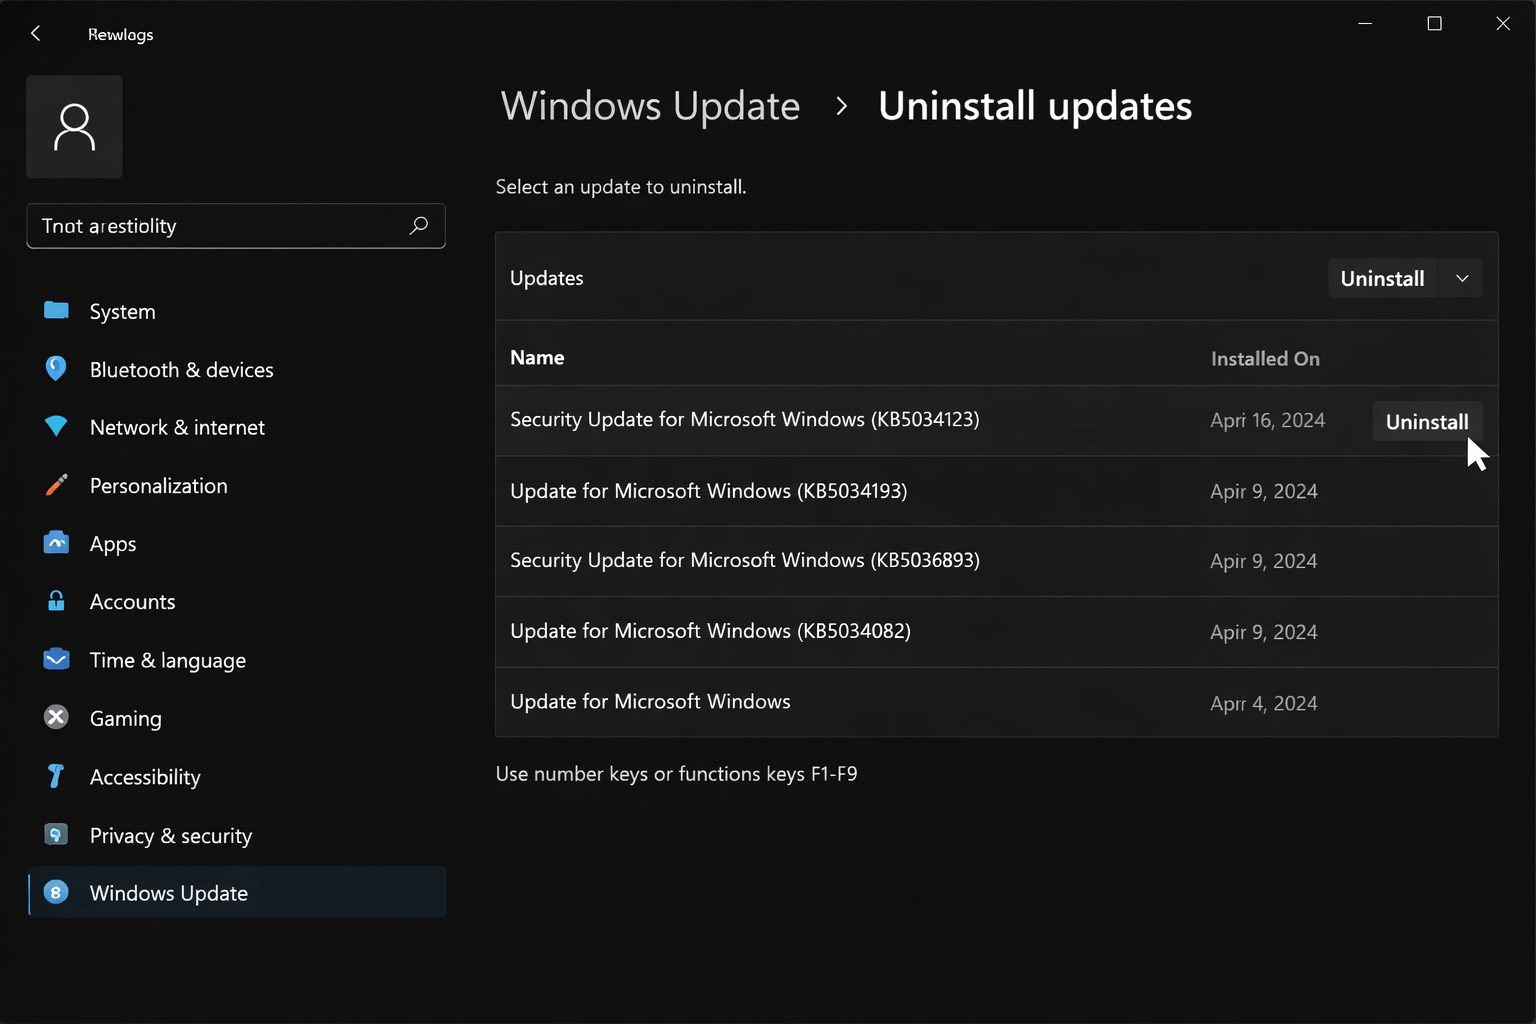The image size is (1536, 1024).
Task: Click the April 4, 2024 install date
Action: pos(1264,703)
